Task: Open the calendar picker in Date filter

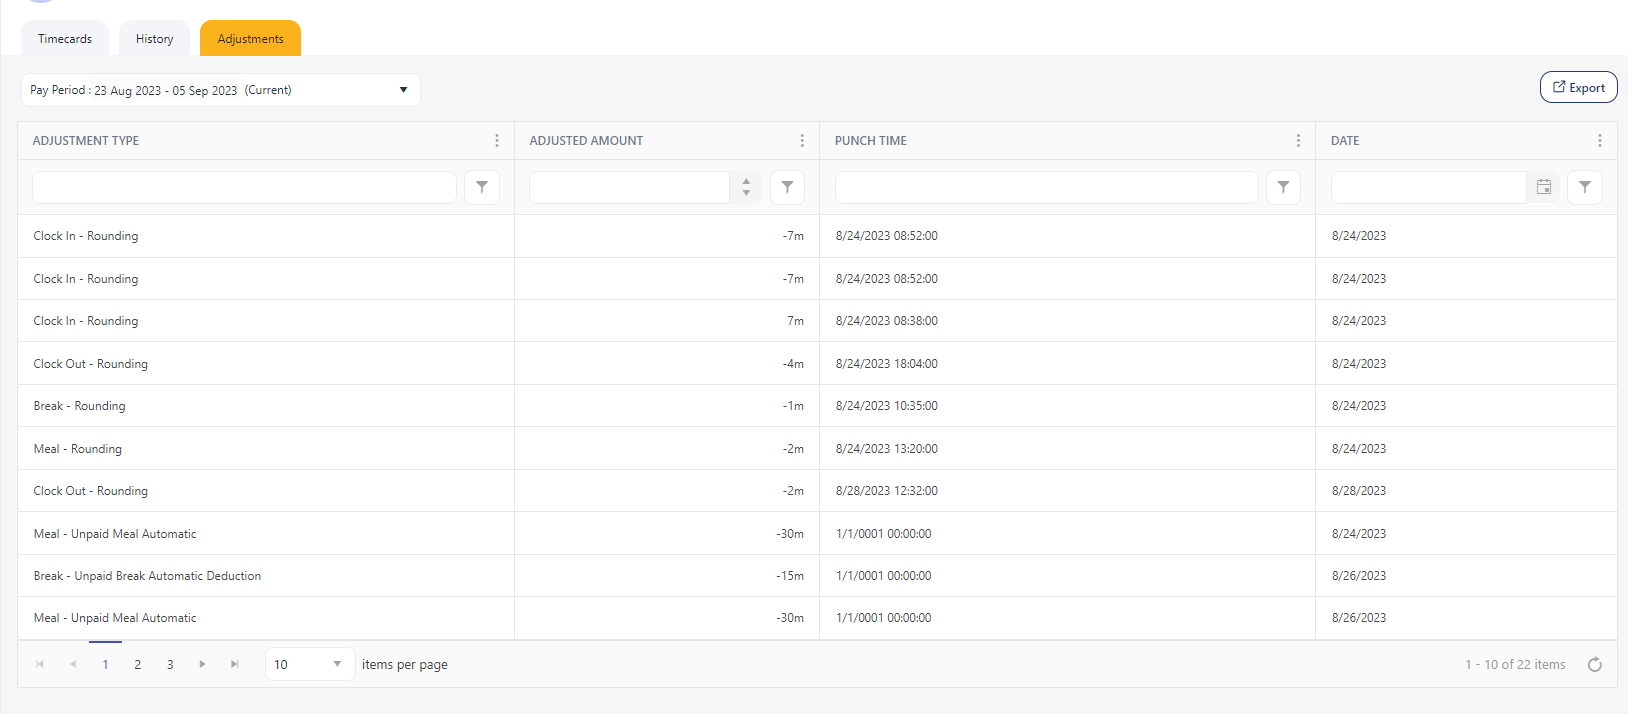Action: 1543,187
